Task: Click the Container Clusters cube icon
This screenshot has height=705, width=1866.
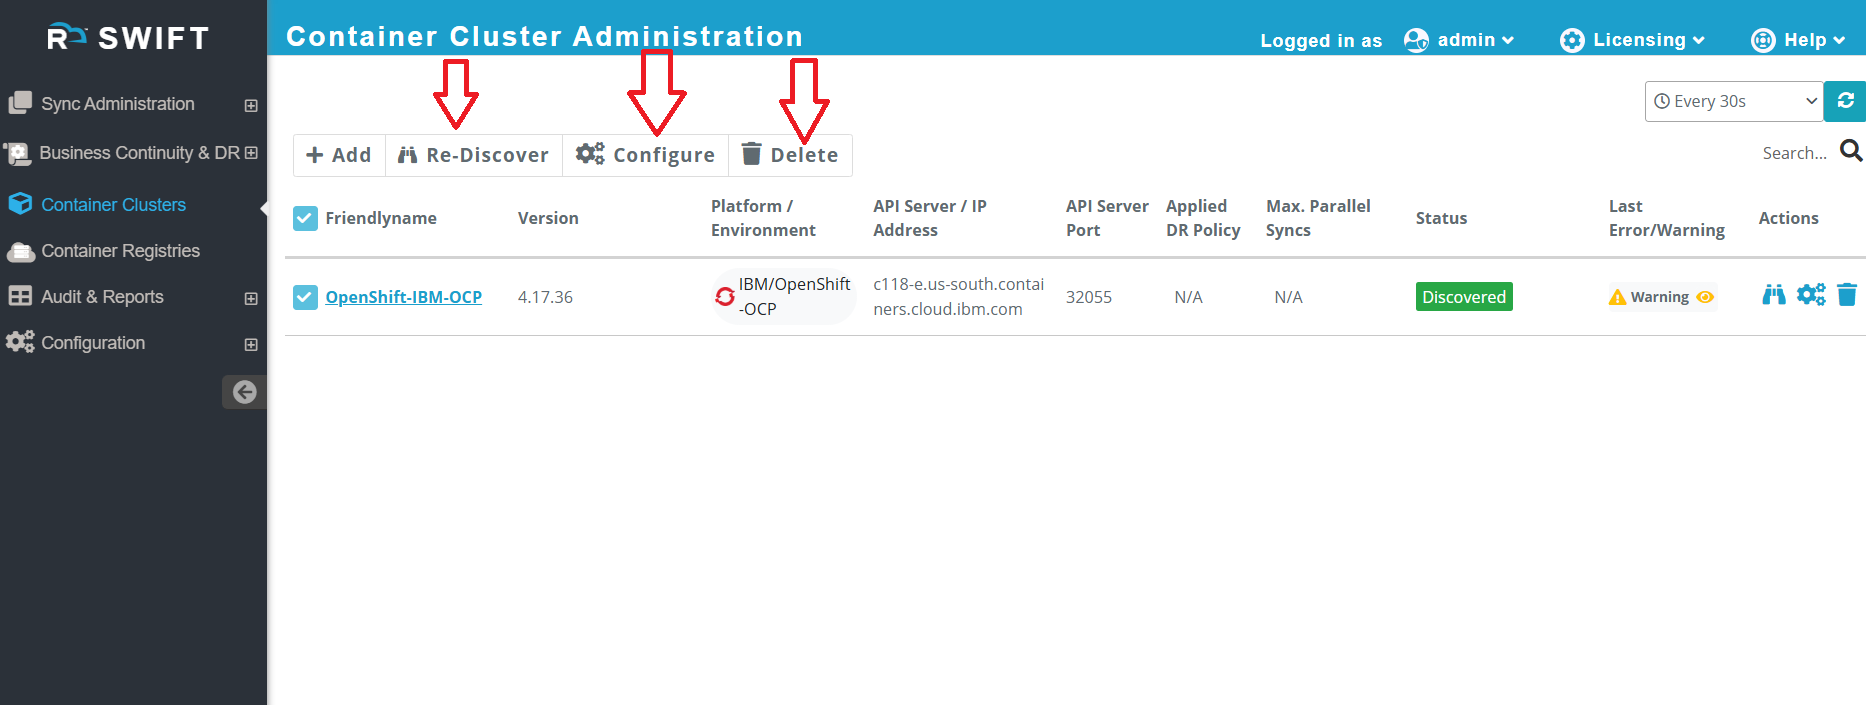Action: click(x=20, y=204)
